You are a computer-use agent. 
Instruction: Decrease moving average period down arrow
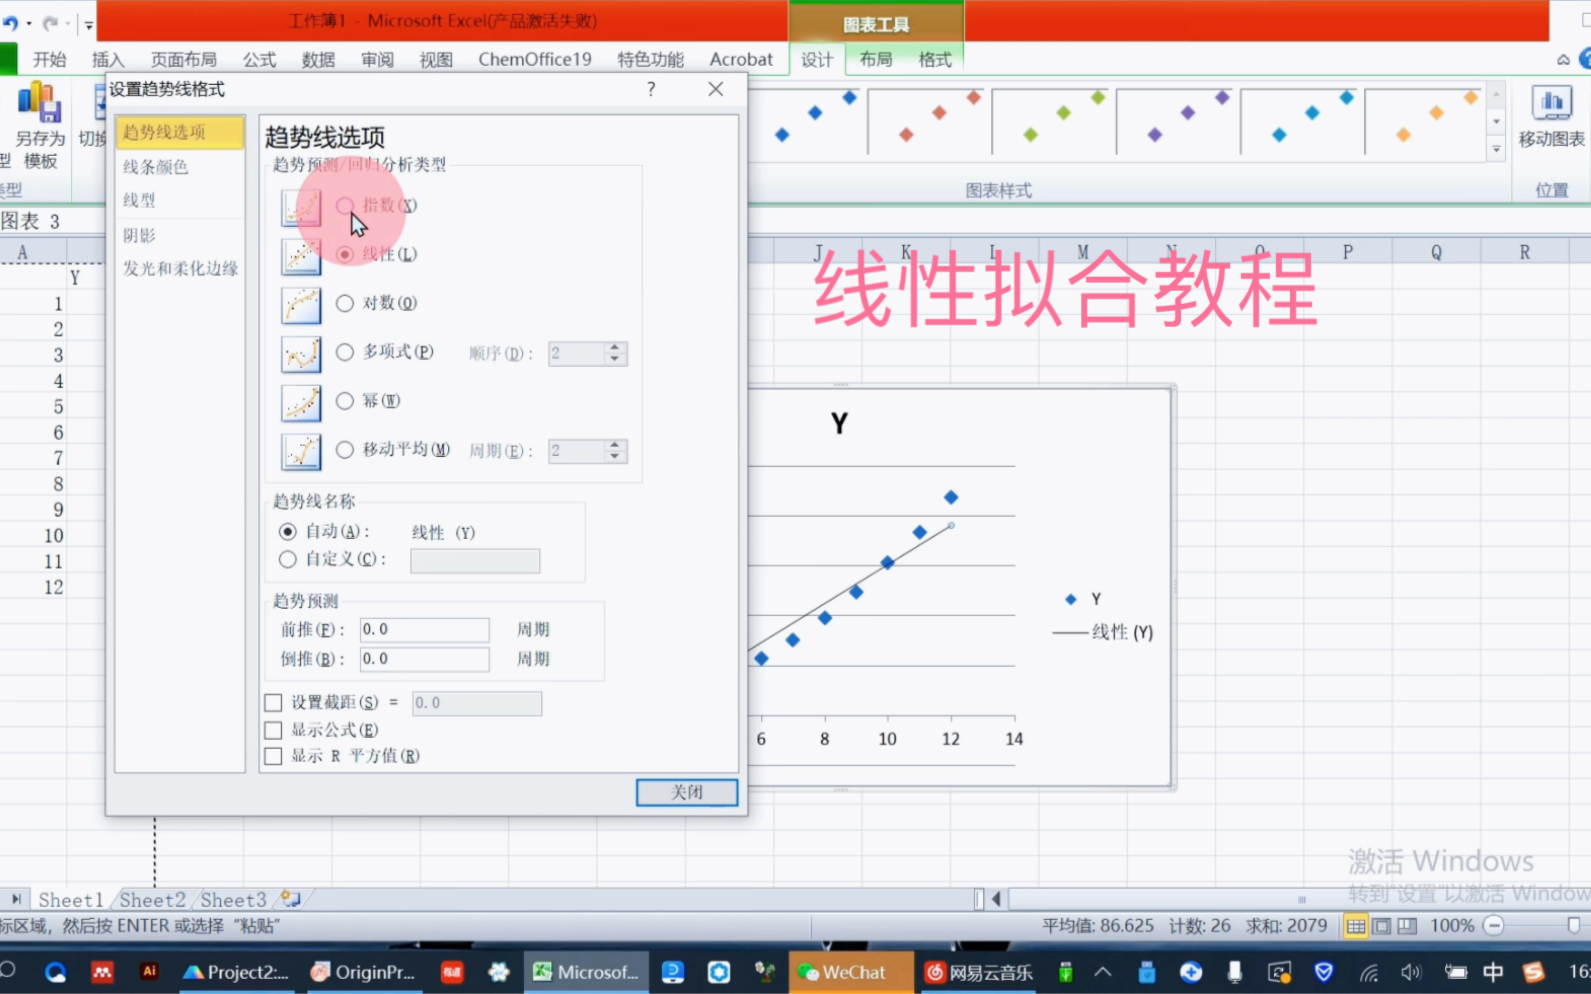point(616,457)
